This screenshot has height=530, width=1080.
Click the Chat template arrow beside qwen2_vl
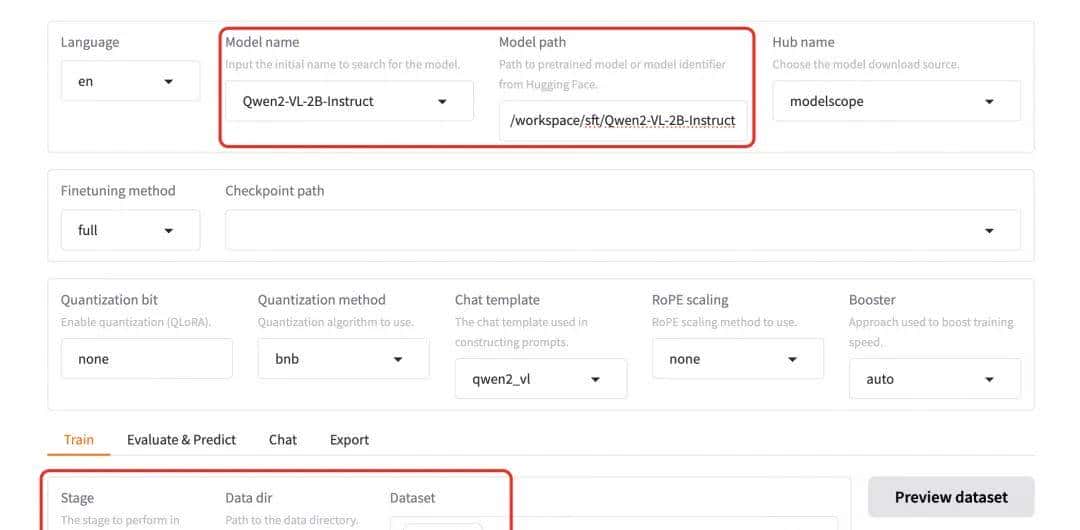[595, 379]
